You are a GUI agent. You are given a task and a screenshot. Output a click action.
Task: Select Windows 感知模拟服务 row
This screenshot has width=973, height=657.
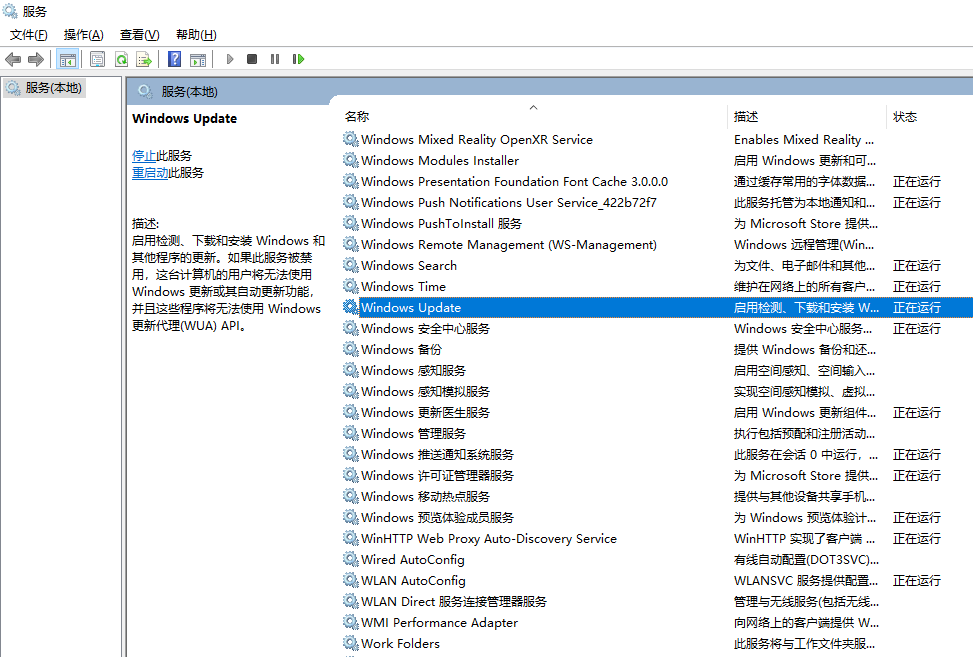[x=657, y=391]
